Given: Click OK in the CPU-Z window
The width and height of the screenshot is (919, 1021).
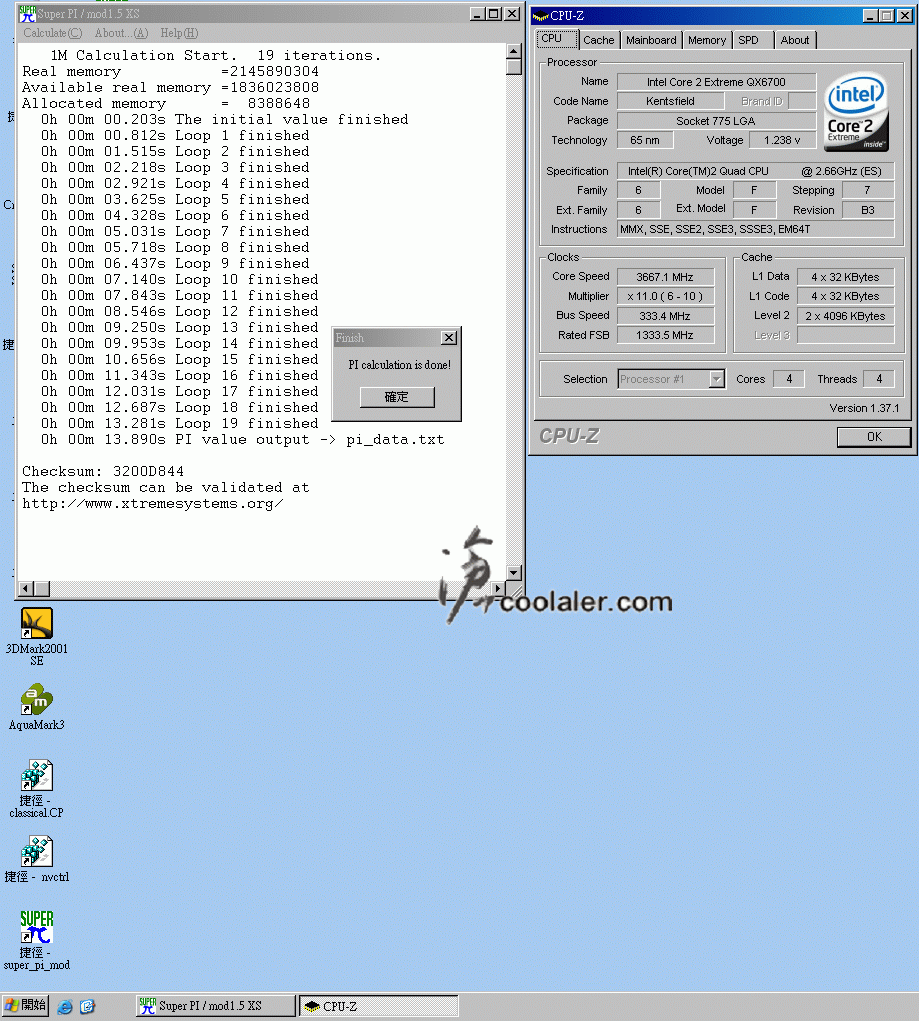Looking at the screenshot, I should (873, 437).
